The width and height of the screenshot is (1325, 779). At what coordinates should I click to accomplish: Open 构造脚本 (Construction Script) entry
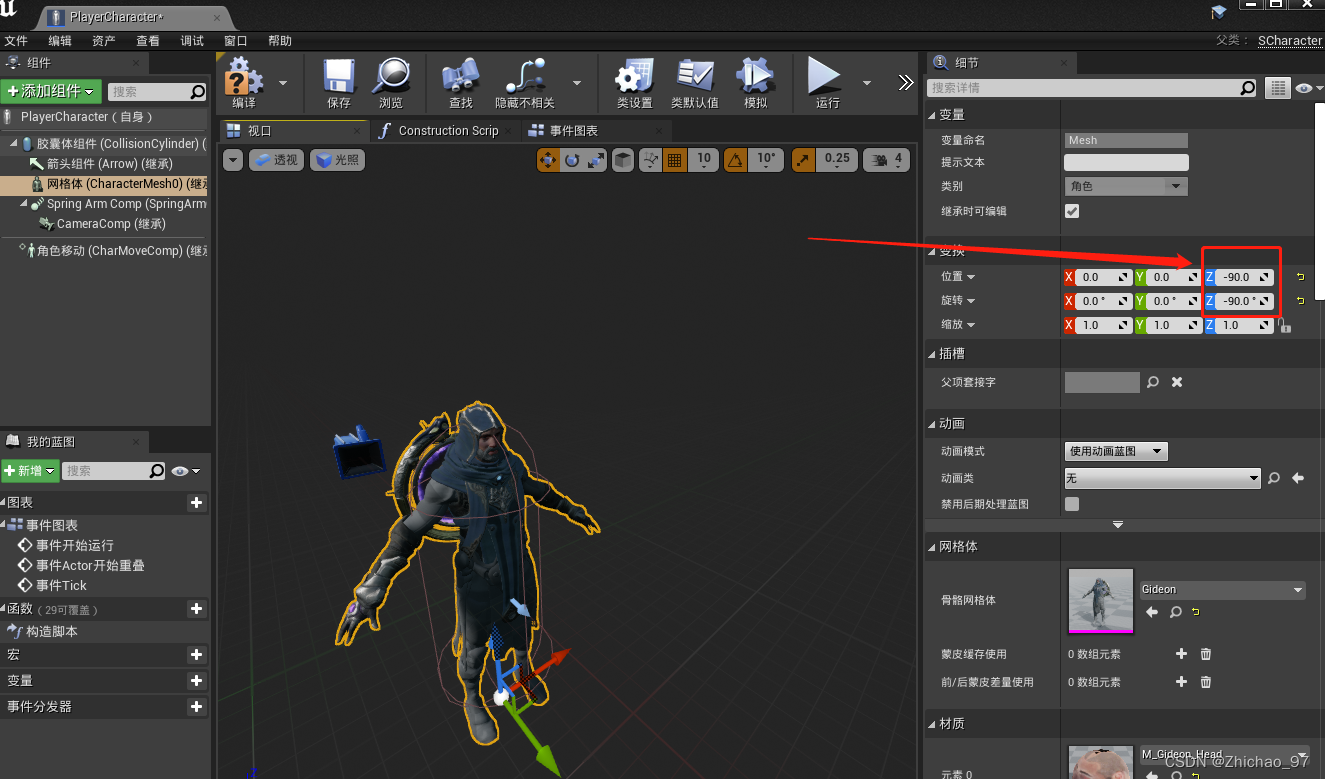pos(51,632)
